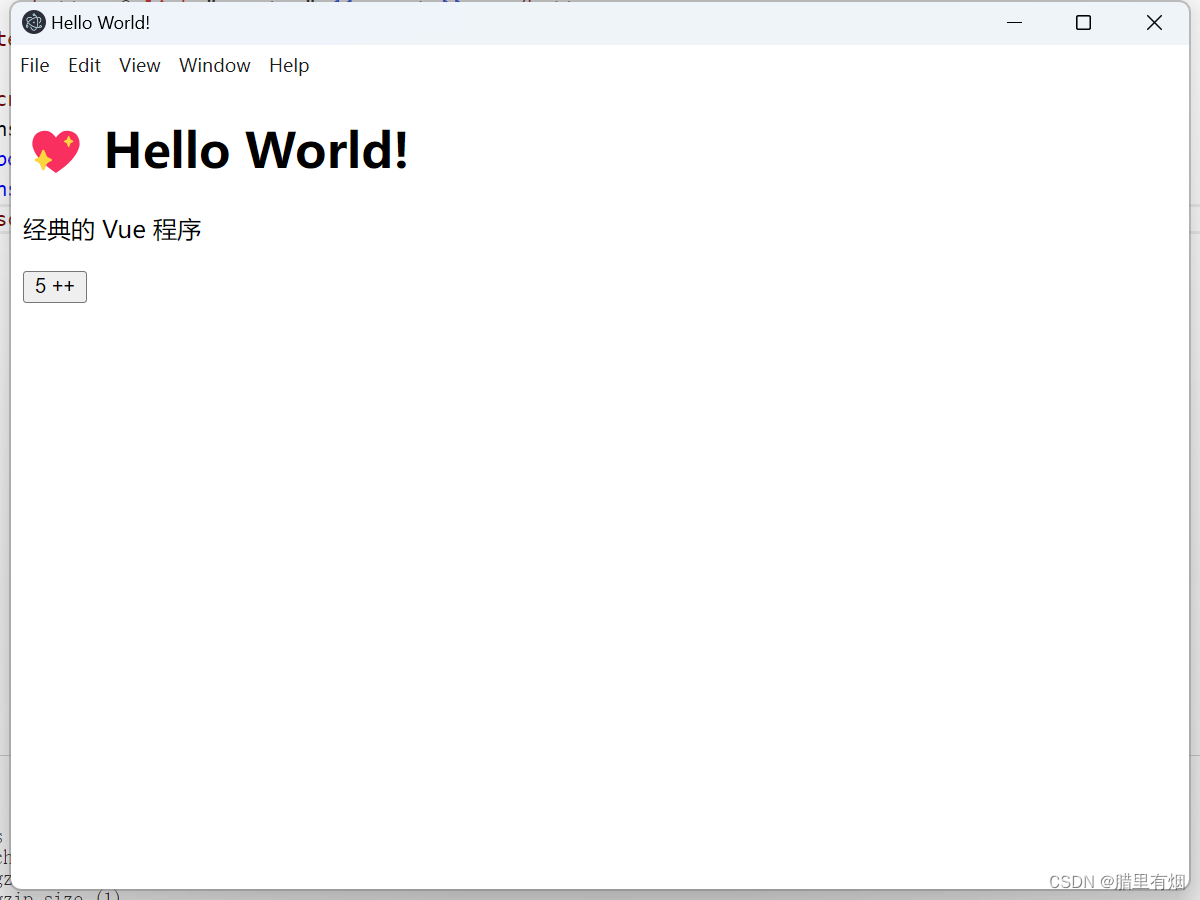
Task: Click the 'Hello World!' window title text
Action: pyautogui.click(x=101, y=22)
